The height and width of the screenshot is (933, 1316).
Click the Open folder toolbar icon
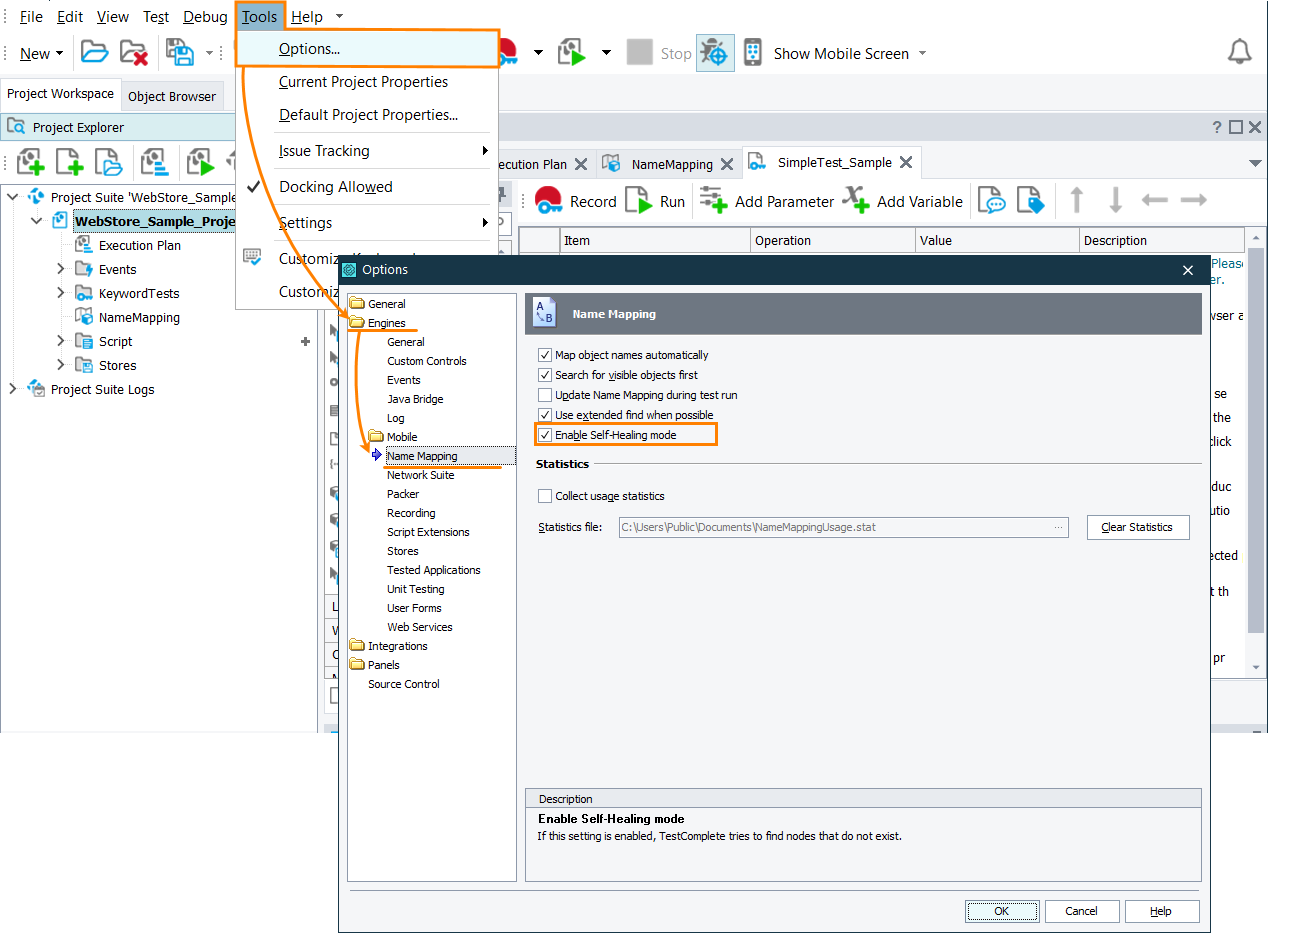pos(94,53)
